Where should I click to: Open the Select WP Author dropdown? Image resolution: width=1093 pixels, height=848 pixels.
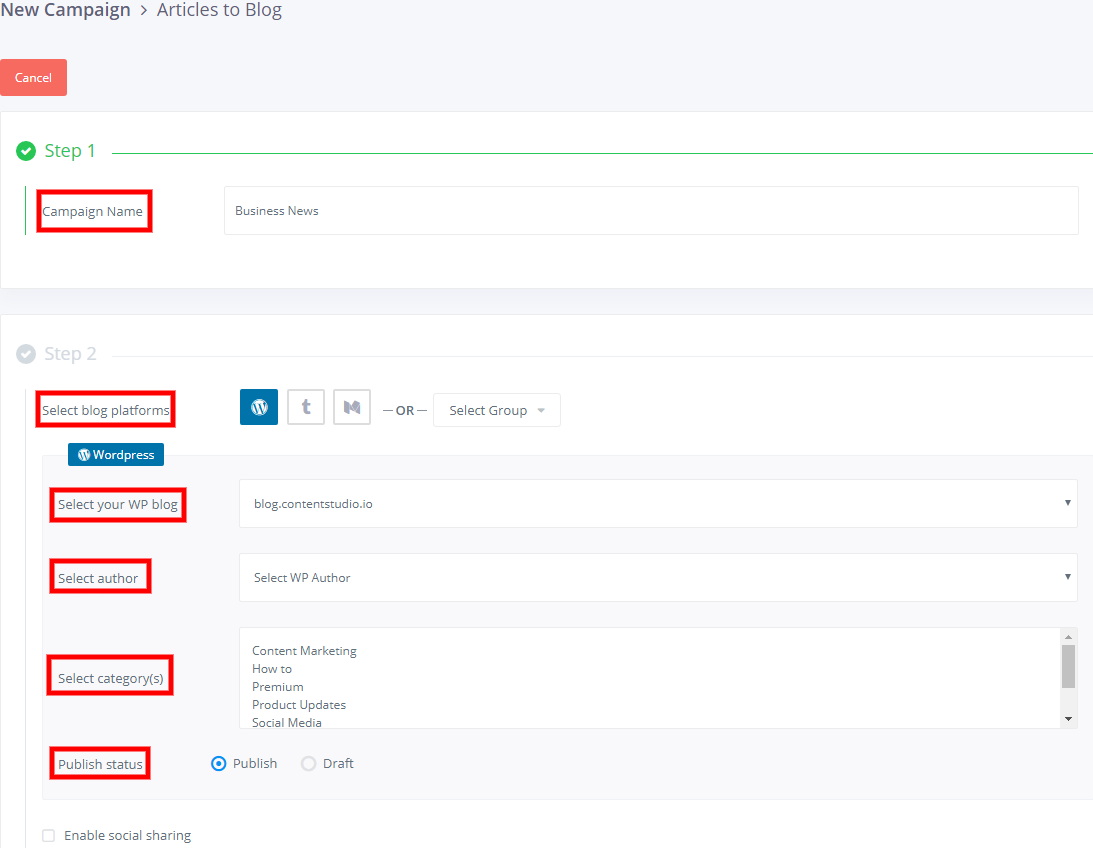tap(658, 577)
